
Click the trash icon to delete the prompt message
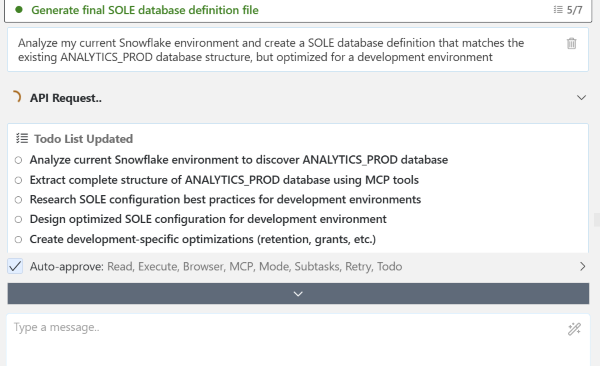[571, 43]
